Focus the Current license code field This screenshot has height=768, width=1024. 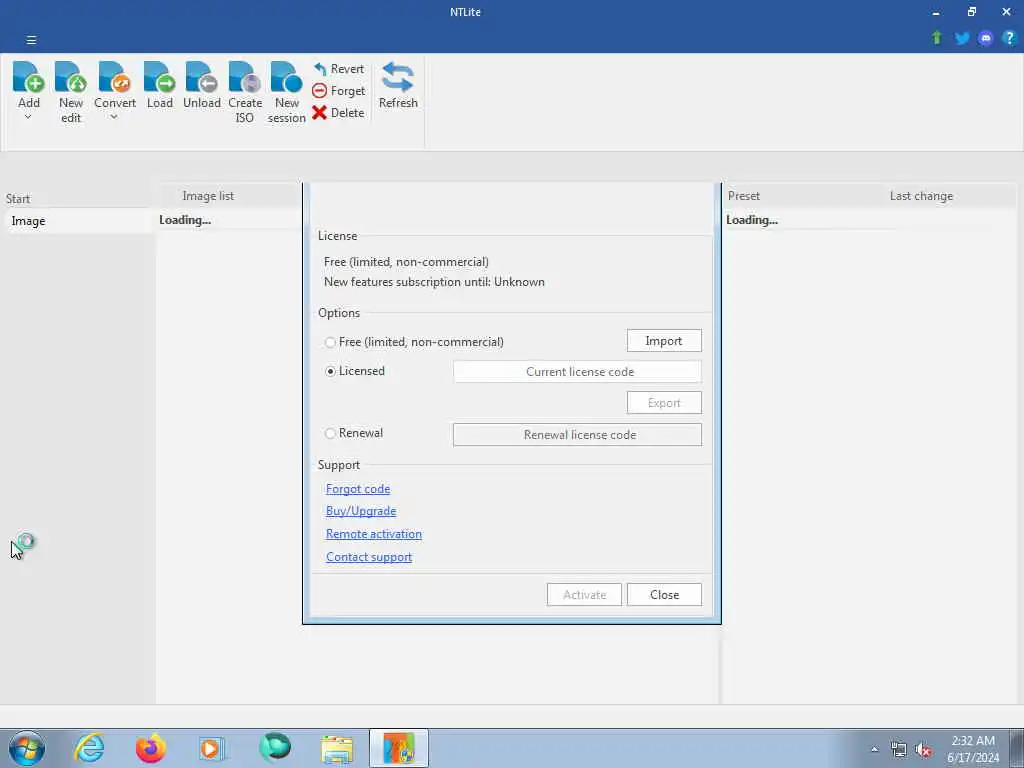pos(577,372)
